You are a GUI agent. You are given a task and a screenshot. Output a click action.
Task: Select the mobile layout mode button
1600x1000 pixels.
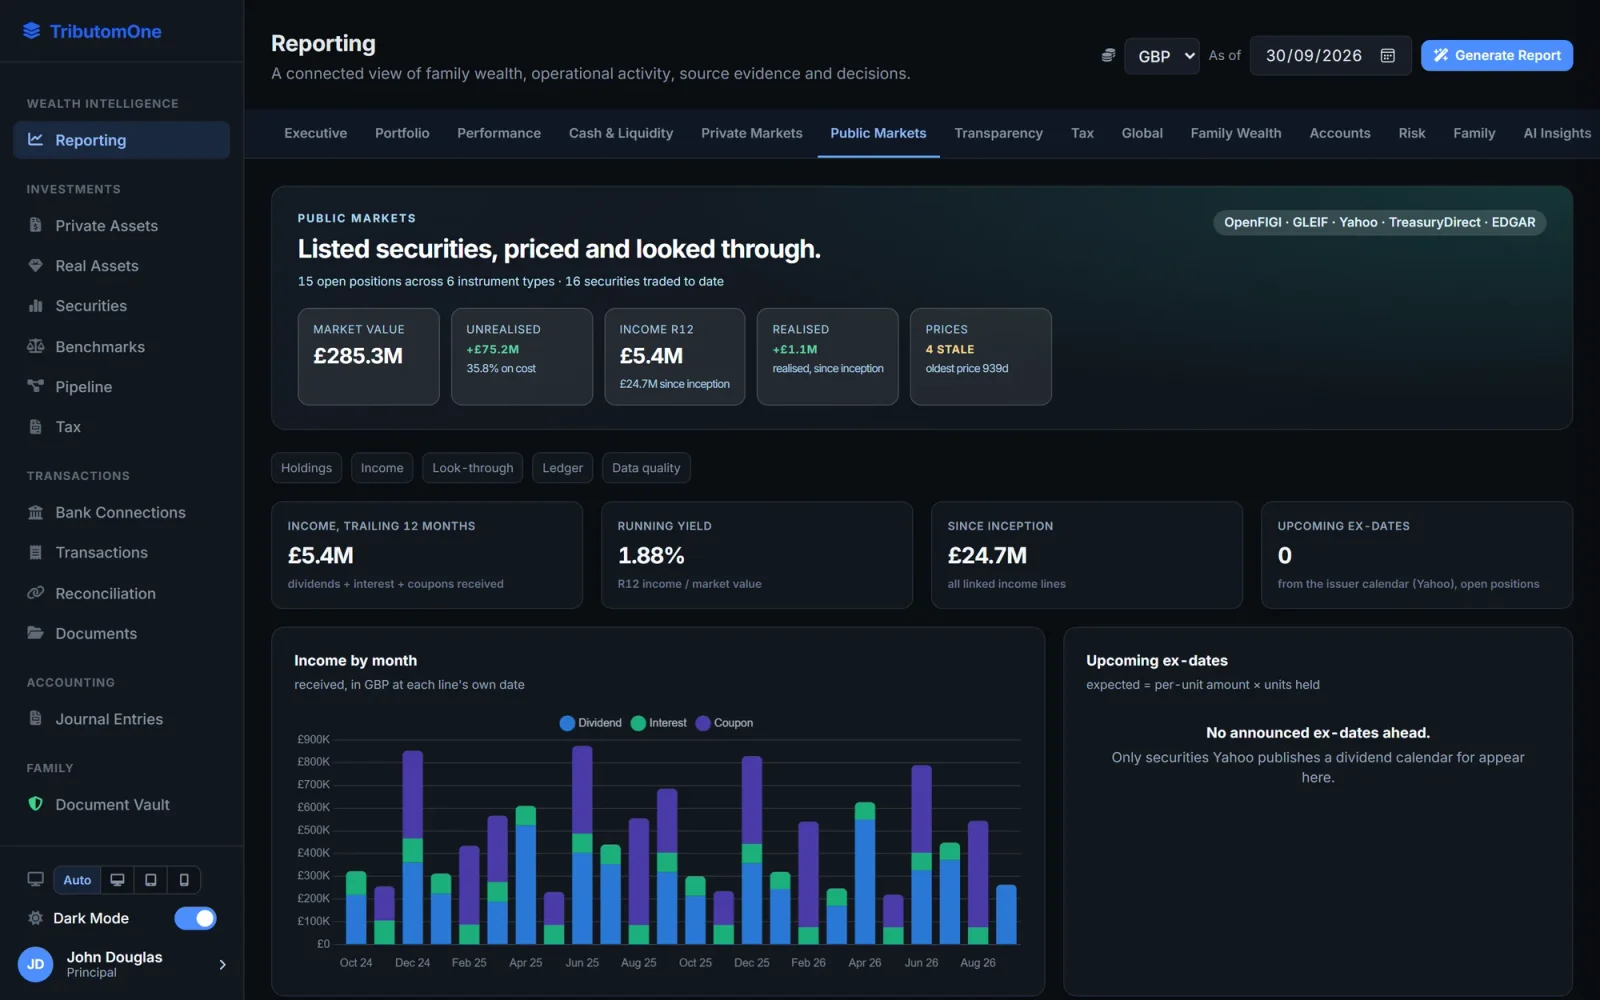[x=184, y=880]
